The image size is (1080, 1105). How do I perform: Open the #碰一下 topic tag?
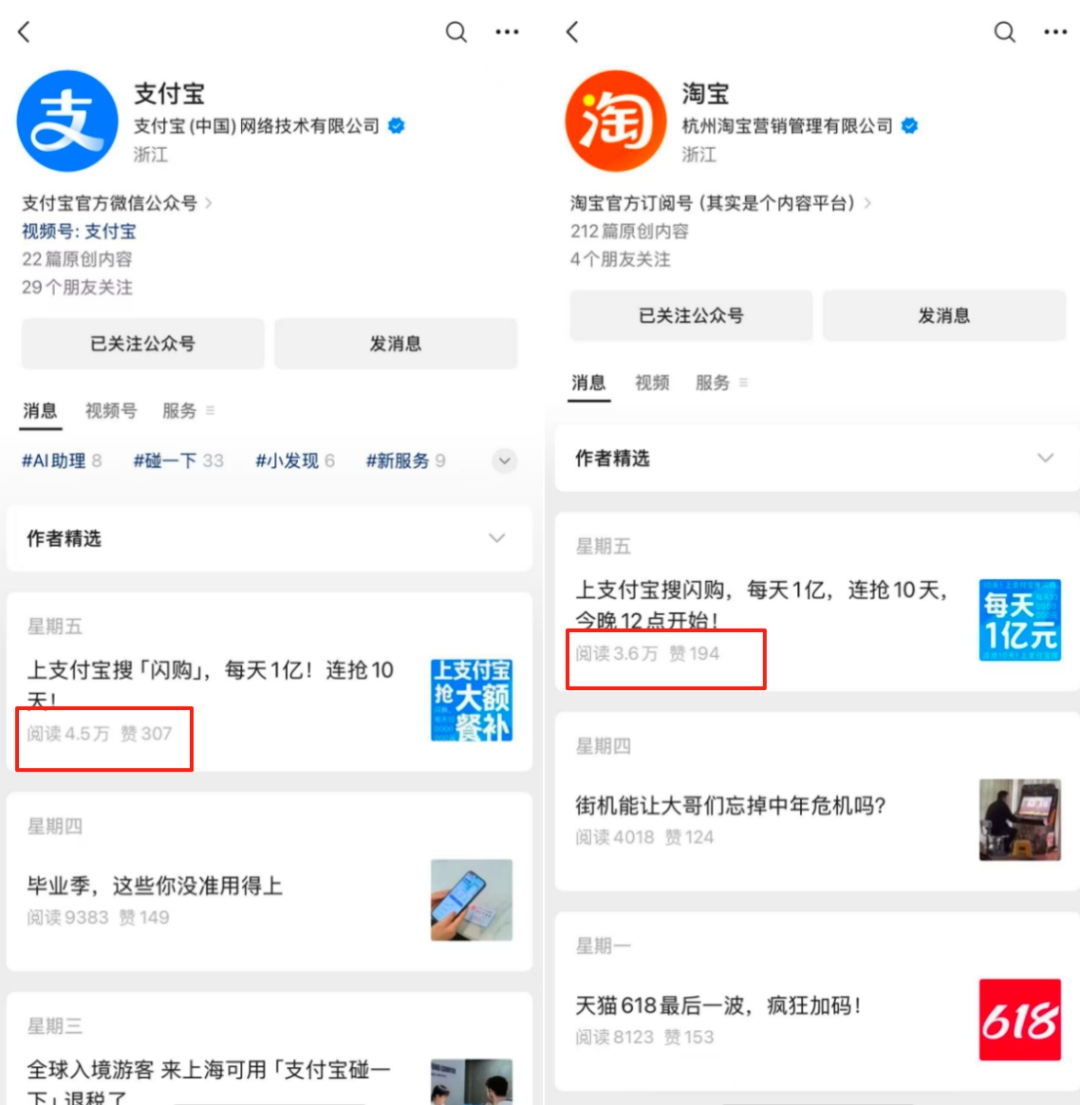pyautogui.click(x=178, y=461)
